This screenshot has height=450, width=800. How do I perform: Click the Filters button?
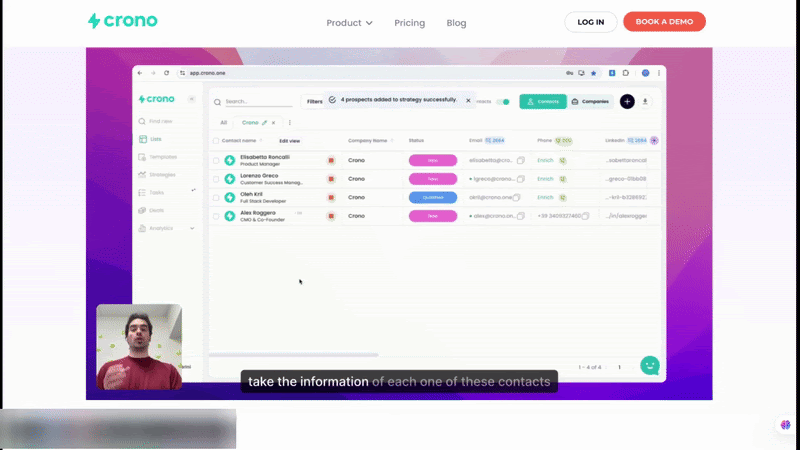coord(314,102)
